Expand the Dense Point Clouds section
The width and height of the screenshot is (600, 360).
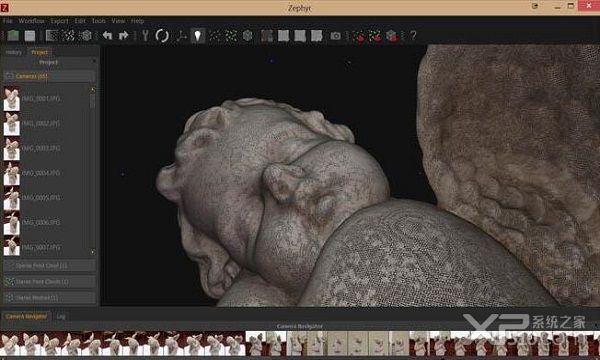coord(49,282)
